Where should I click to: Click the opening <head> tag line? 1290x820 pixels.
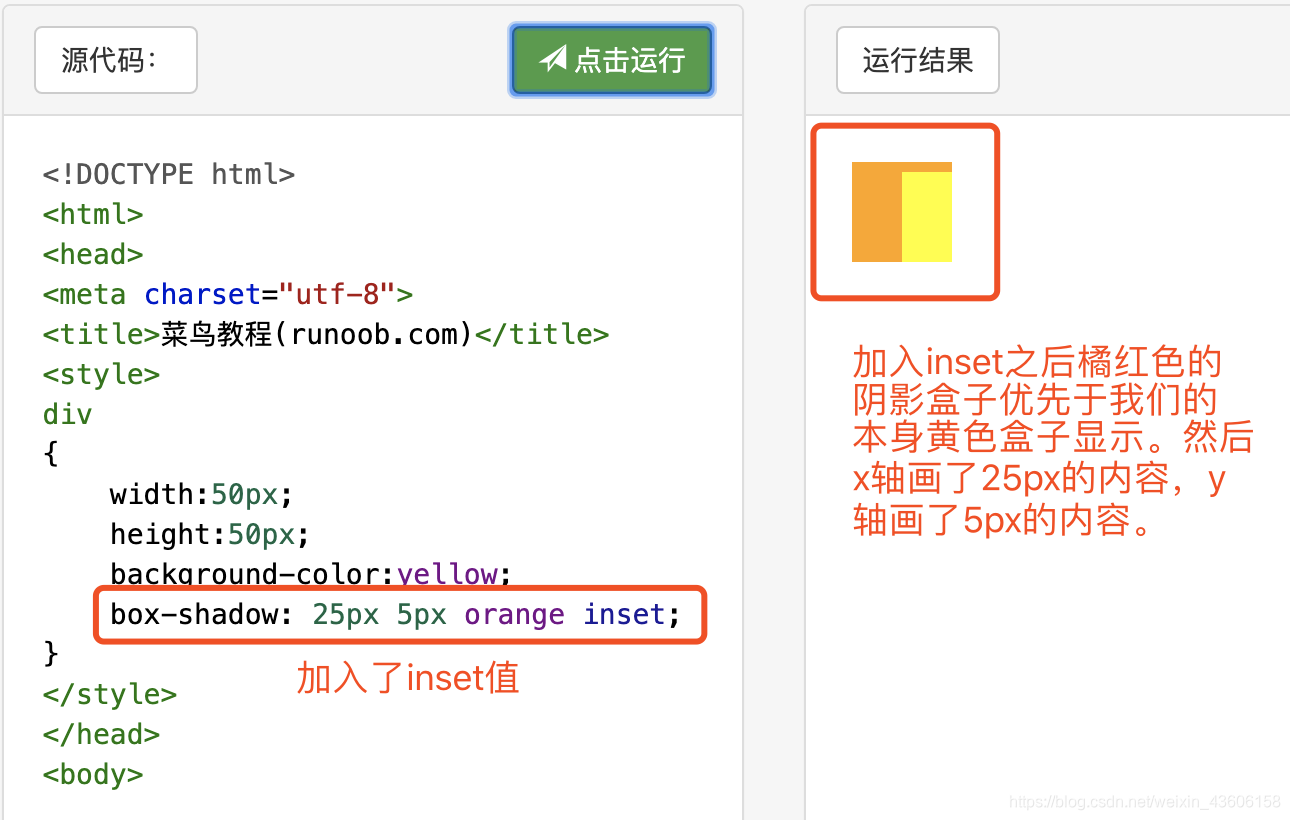pos(93,254)
